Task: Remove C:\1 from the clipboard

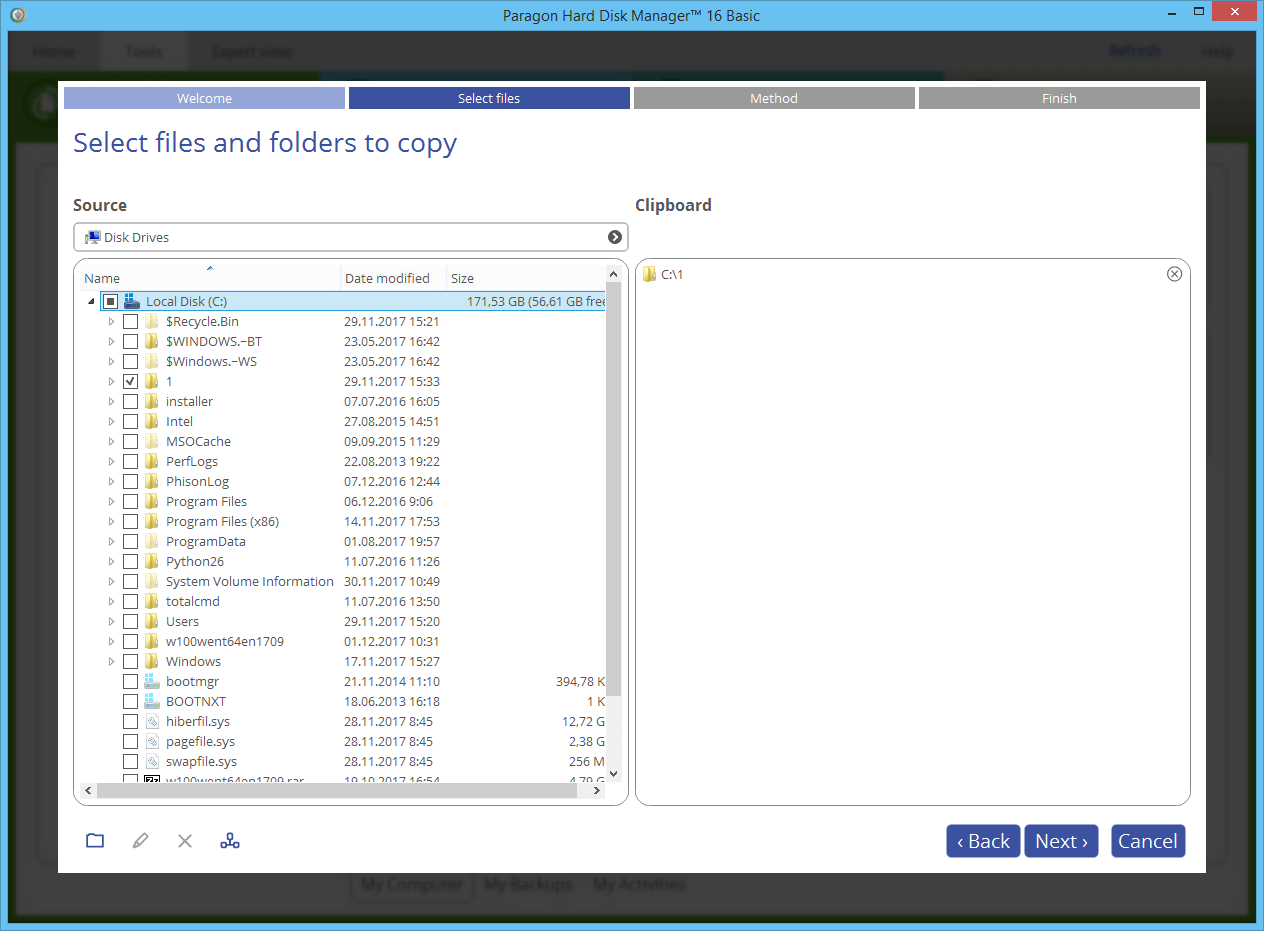Action: click(x=1174, y=274)
